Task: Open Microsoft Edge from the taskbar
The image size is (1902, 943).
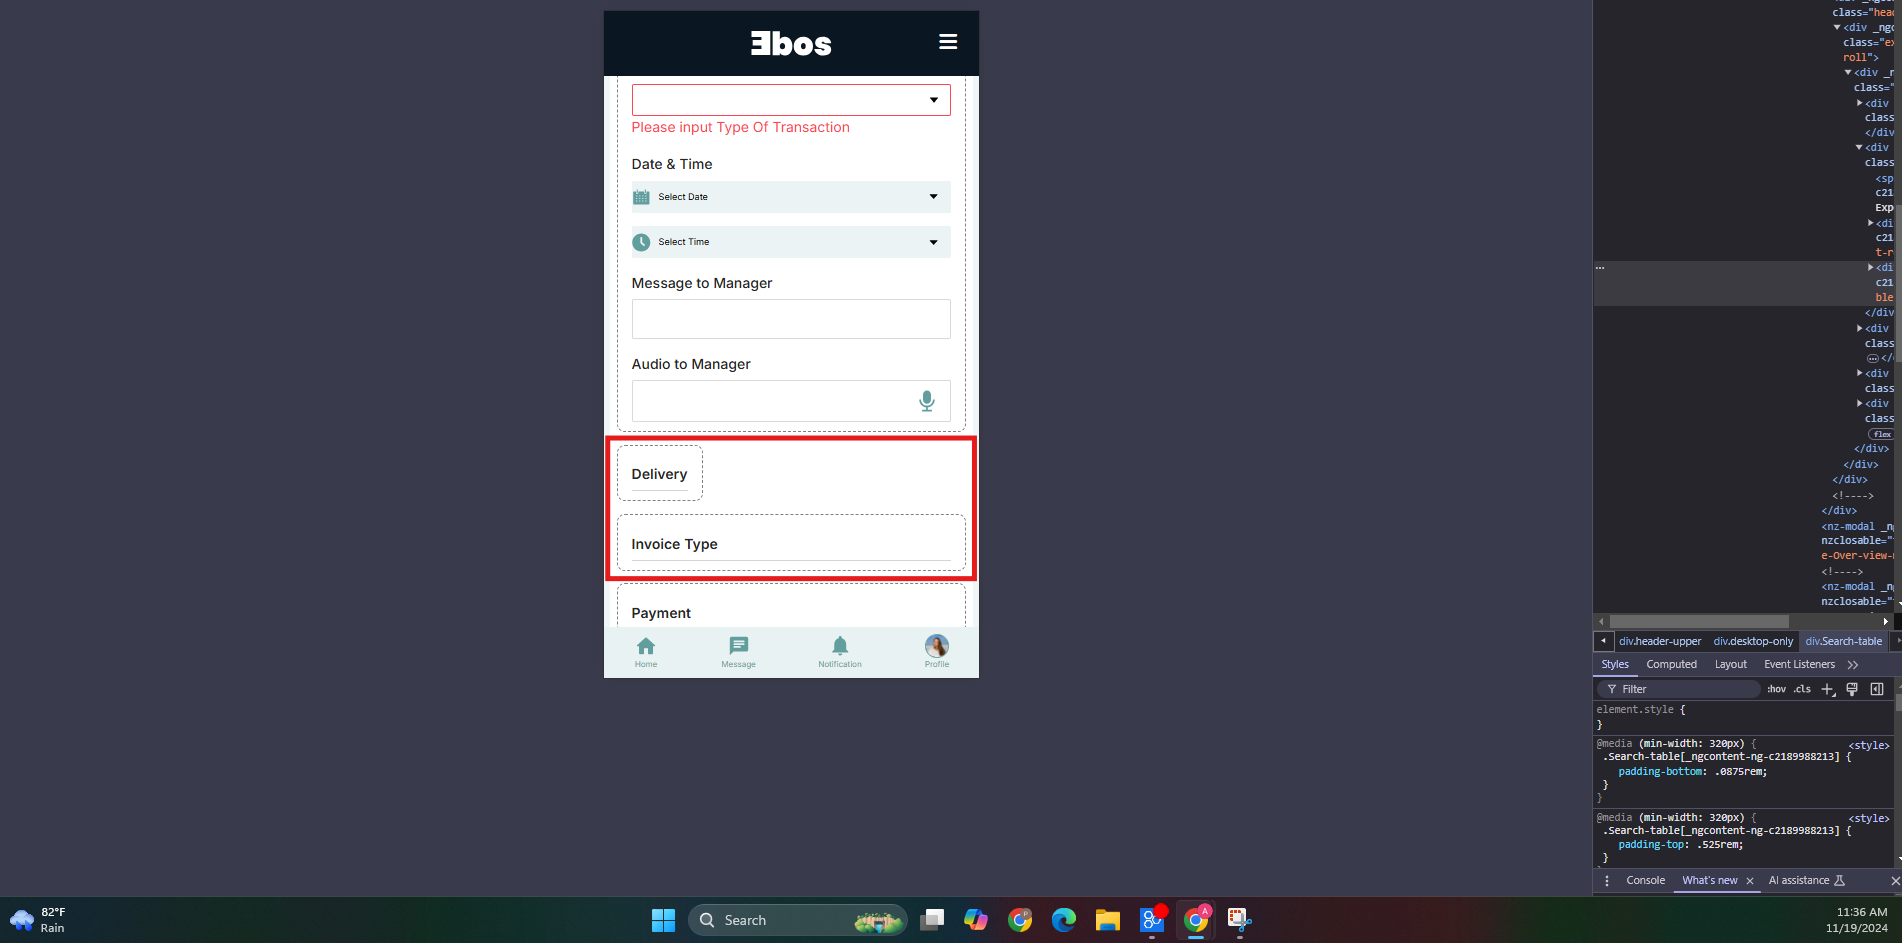Action: point(1064,920)
